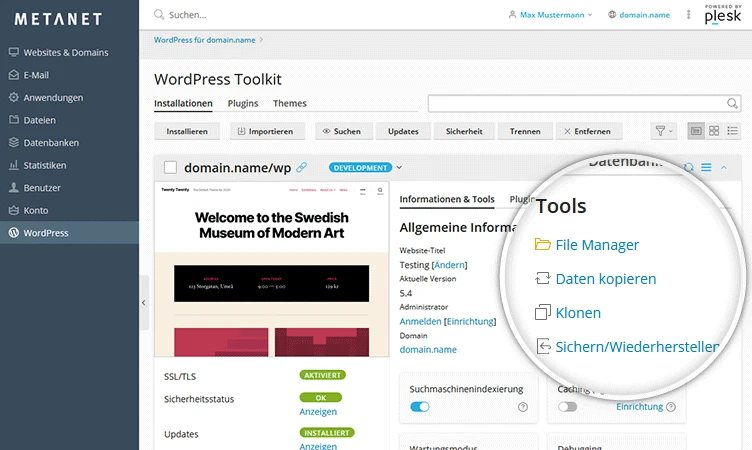Tick the domain.name/wp checkbox
Viewport: 752px width, 450px height.
point(170,167)
